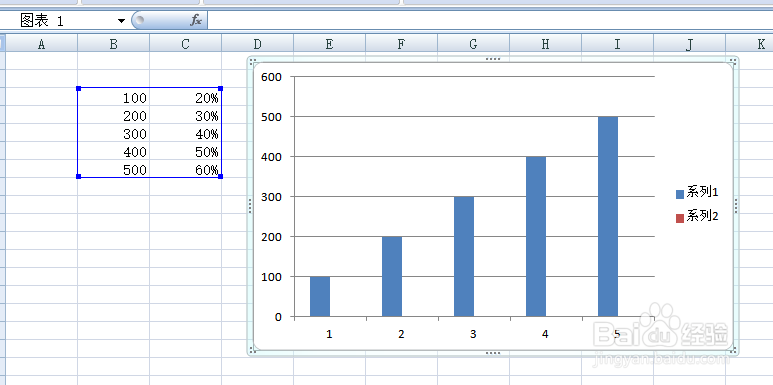Image resolution: width=773 pixels, height=385 pixels.
Task: Select the 系列1 legend entry
Action: tap(697, 193)
